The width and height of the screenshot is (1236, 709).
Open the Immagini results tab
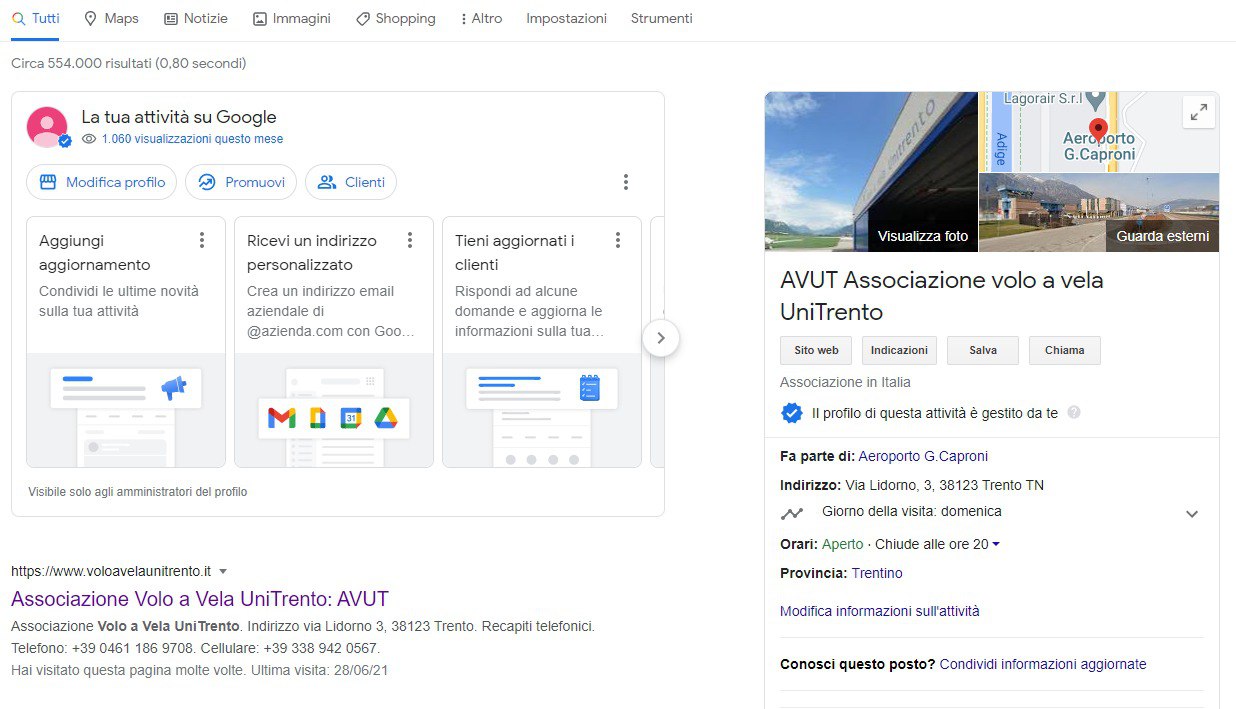(x=292, y=18)
